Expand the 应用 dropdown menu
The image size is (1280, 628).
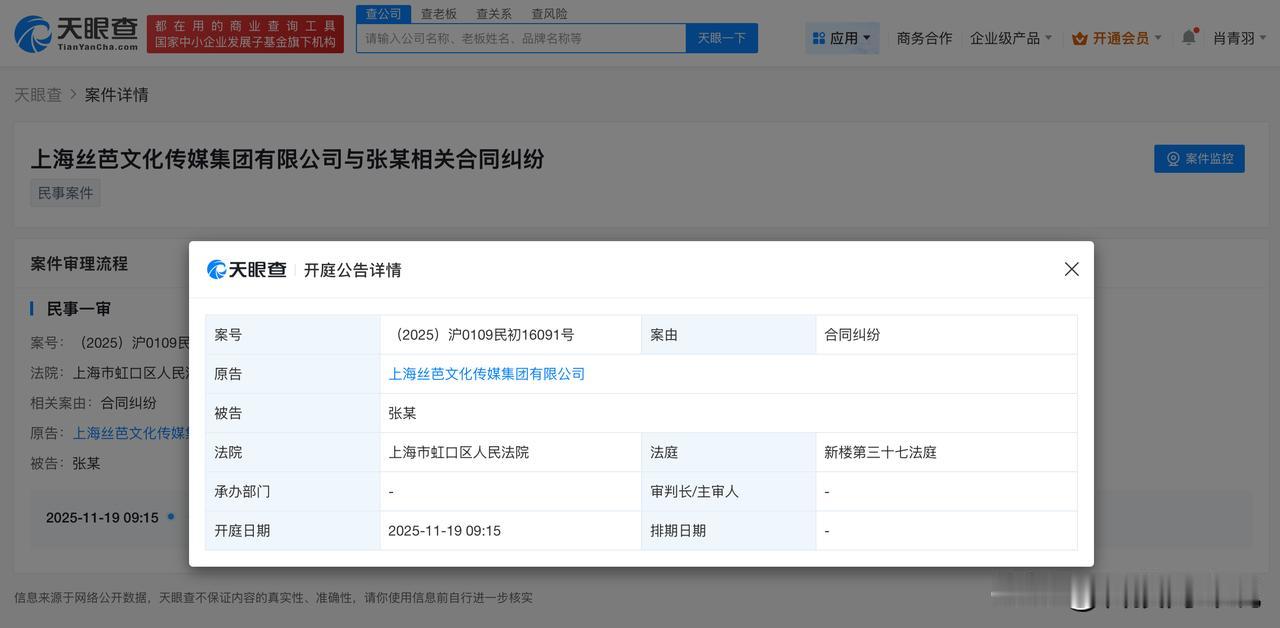pyautogui.click(x=842, y=38)
